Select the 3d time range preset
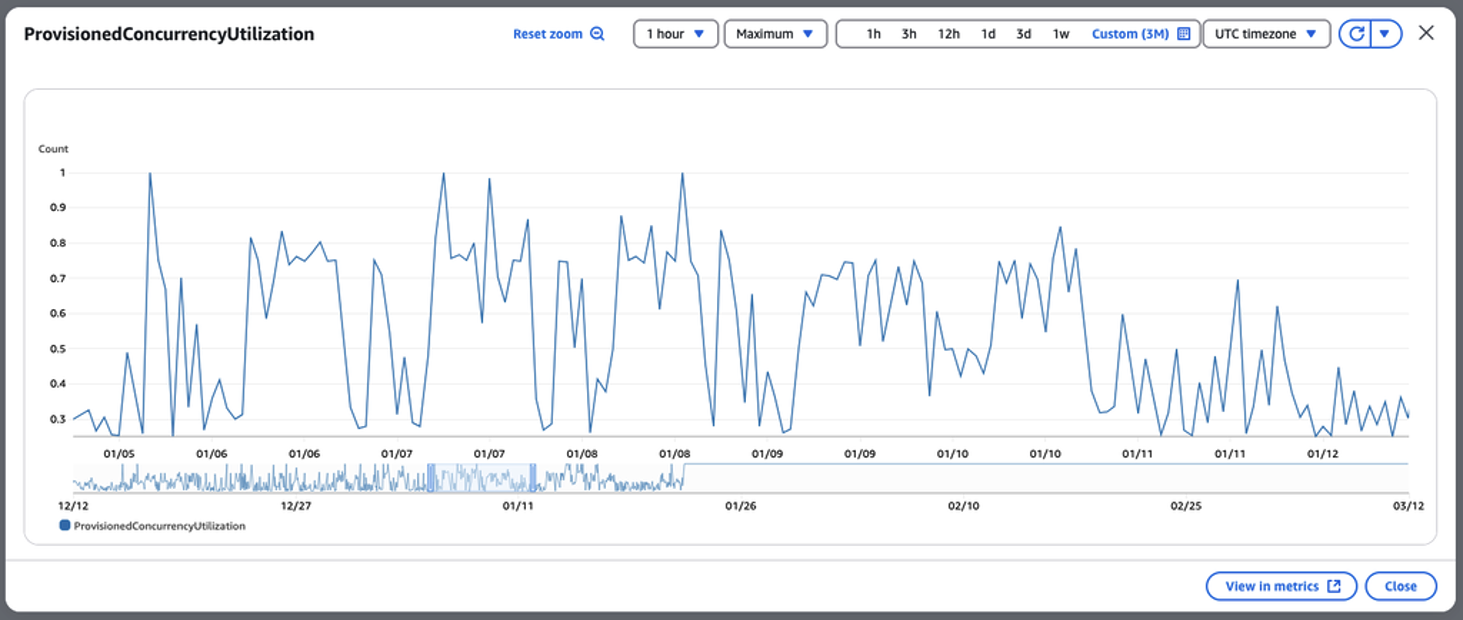The image size is (1463, 620). (x=1024, y=33)
